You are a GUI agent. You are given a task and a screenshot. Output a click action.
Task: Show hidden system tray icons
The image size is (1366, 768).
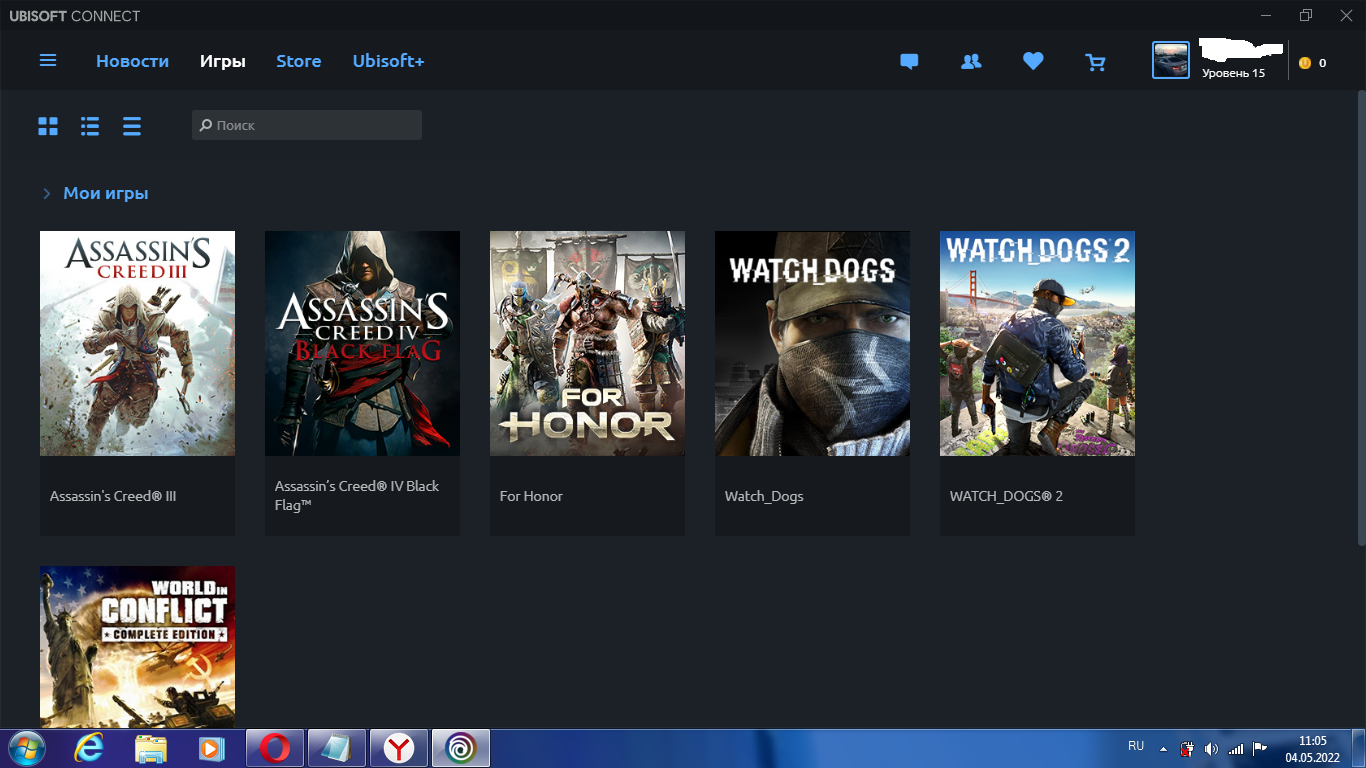click(1163, 748)
